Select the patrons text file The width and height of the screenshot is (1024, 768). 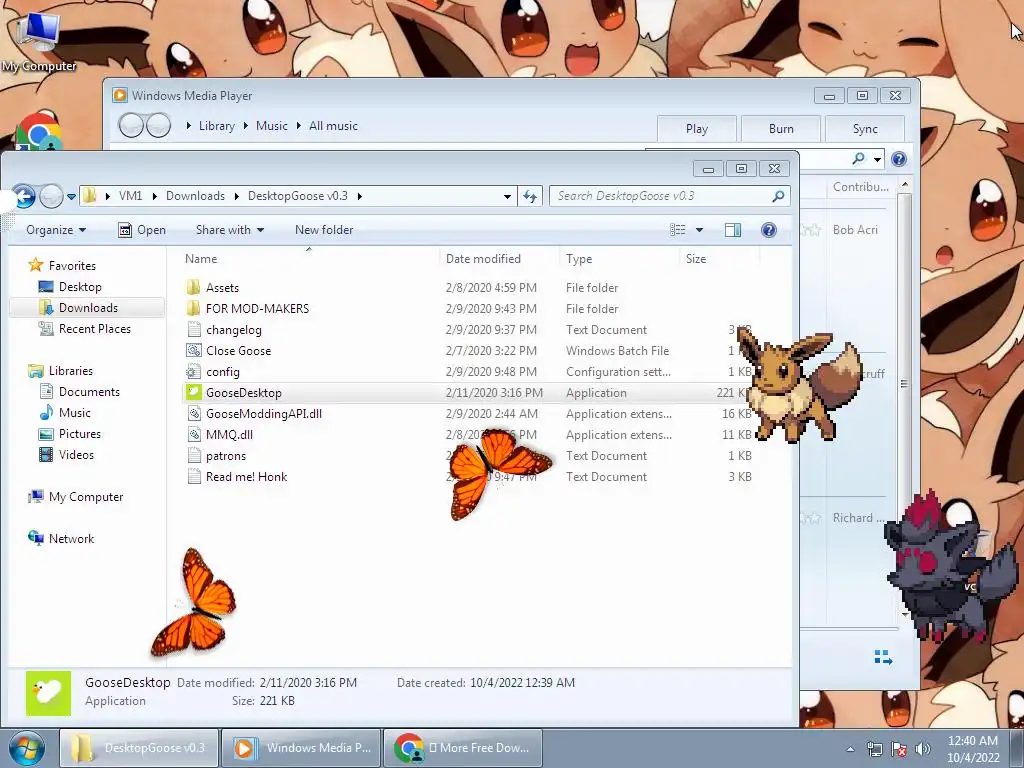coord(225,456)
